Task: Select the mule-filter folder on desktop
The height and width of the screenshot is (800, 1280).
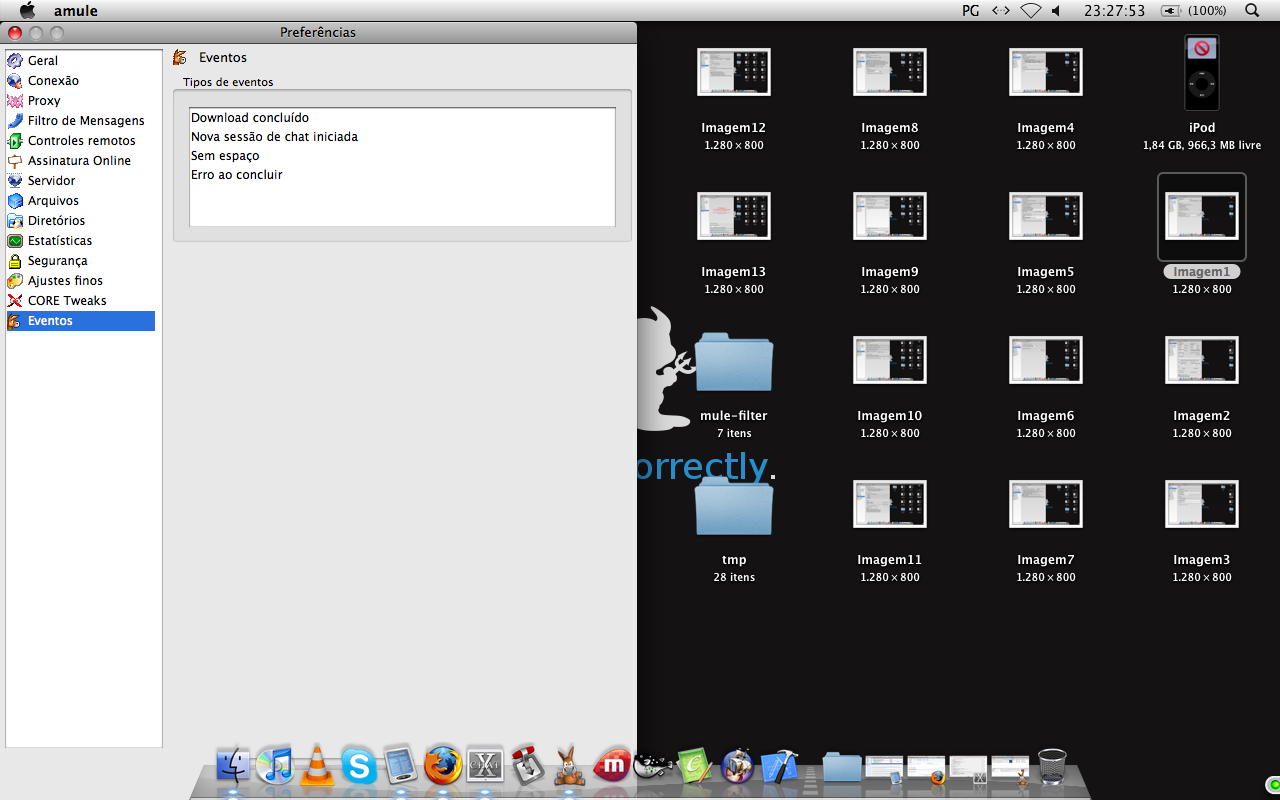Action: click(733, 362)
